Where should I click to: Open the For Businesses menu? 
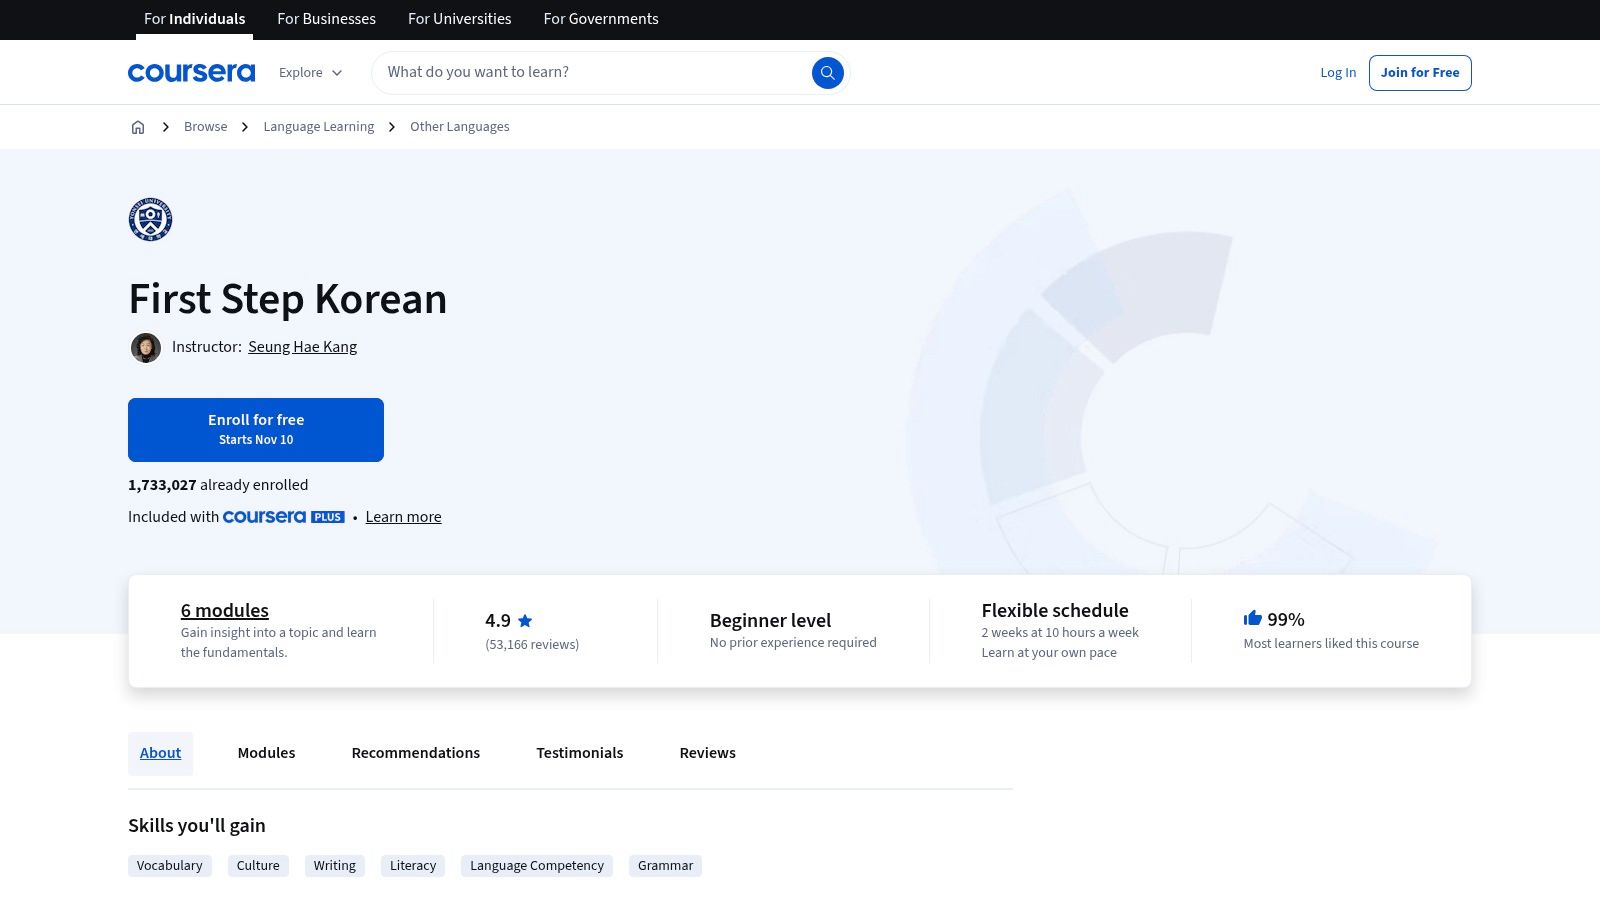pyautogui.click(x=326, y=19)
